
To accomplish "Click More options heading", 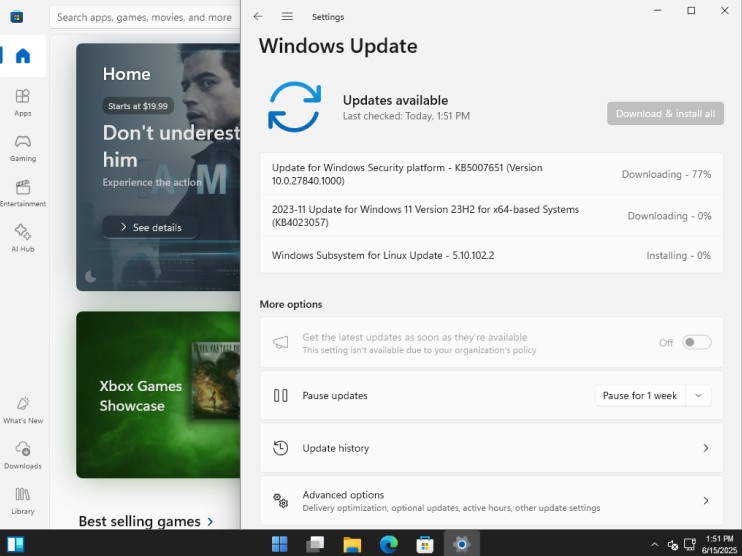I will click(x=291, y=304).
